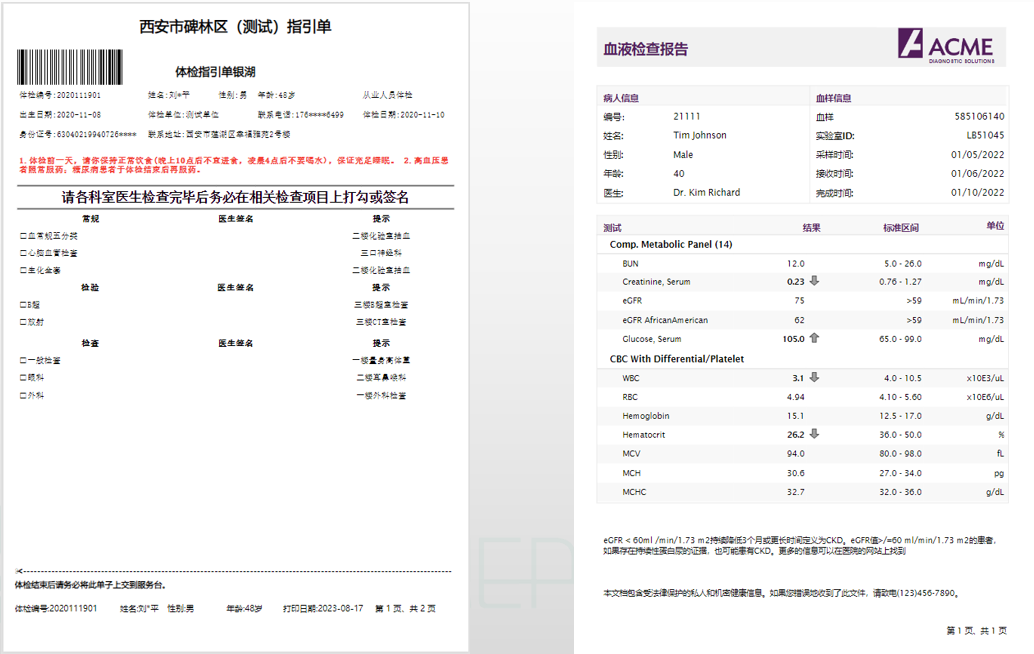Click the collection date 01/05/2022
Screen dimensions: 1034x654
[x=977, y=154]
